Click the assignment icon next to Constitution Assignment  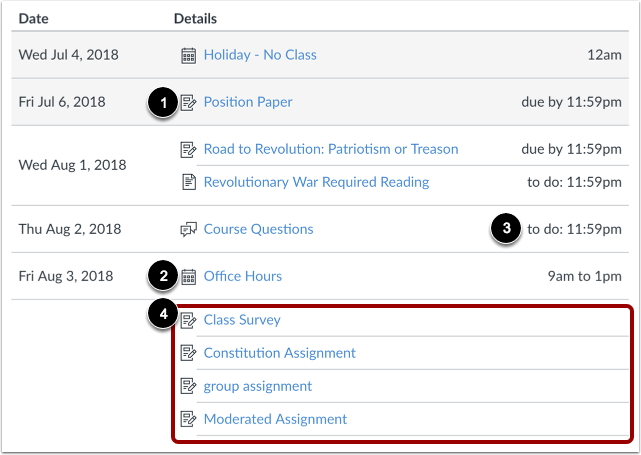click(188, 353)
